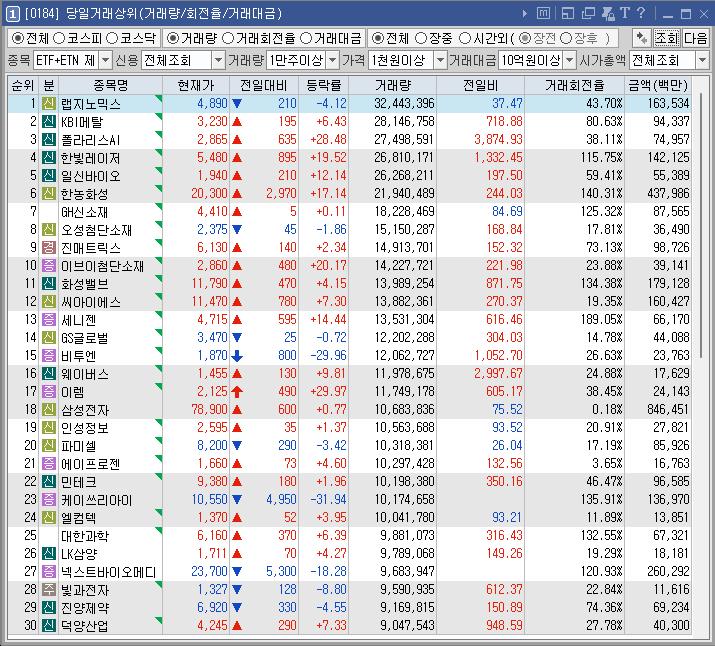The width and height of the screenshot is (715, 646).
Task: Click stock name 에이프로젠
Action: coord(91,464)
